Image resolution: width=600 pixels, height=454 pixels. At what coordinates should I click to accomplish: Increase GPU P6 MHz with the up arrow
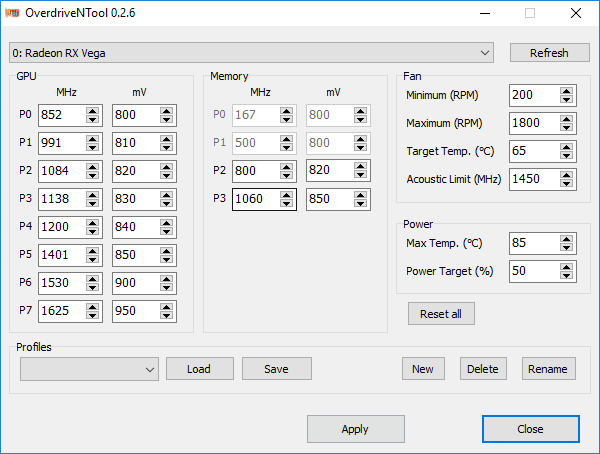tap(93, 278)
